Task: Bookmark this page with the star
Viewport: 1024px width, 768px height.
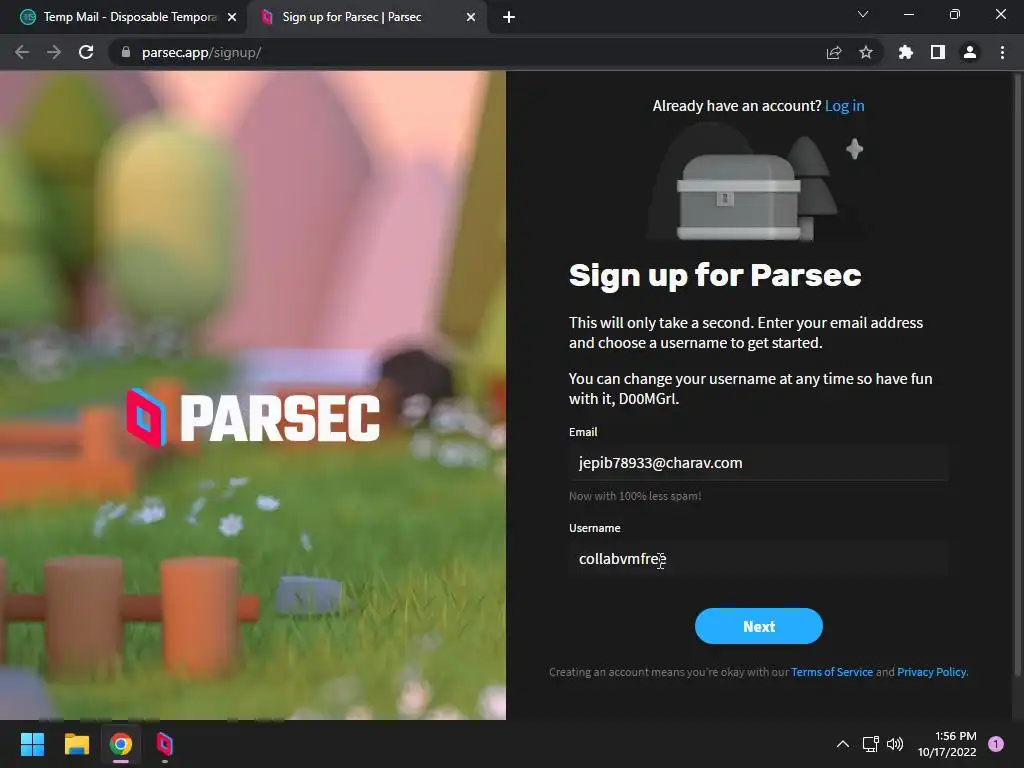Action: (x=866, y=52)
